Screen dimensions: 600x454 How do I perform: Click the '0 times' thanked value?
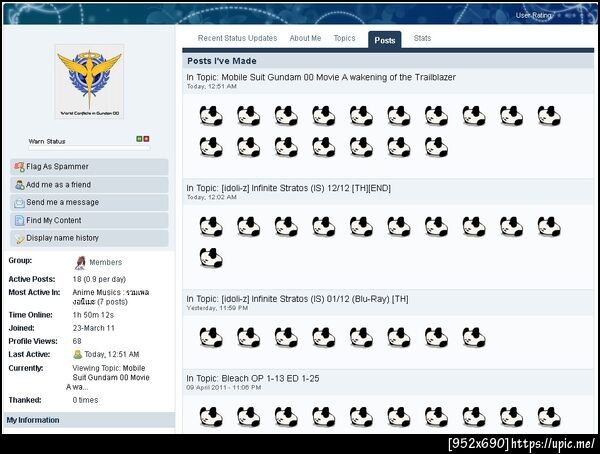pyautogui.click(x=85, y=400)
